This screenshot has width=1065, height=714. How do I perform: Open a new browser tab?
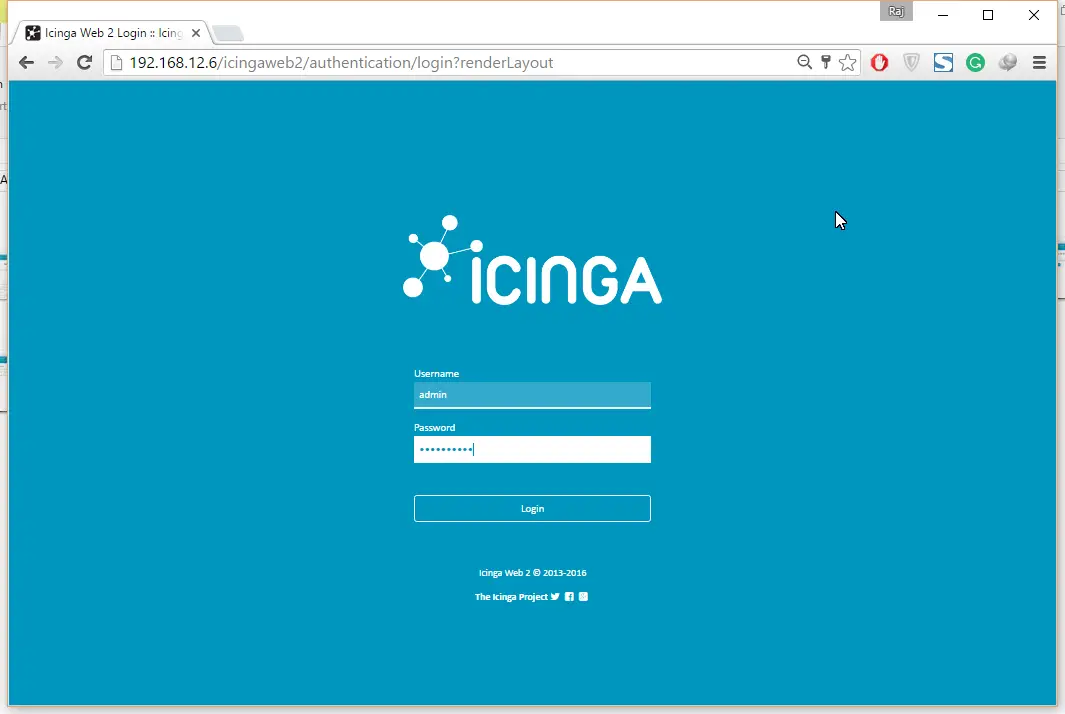228,33
